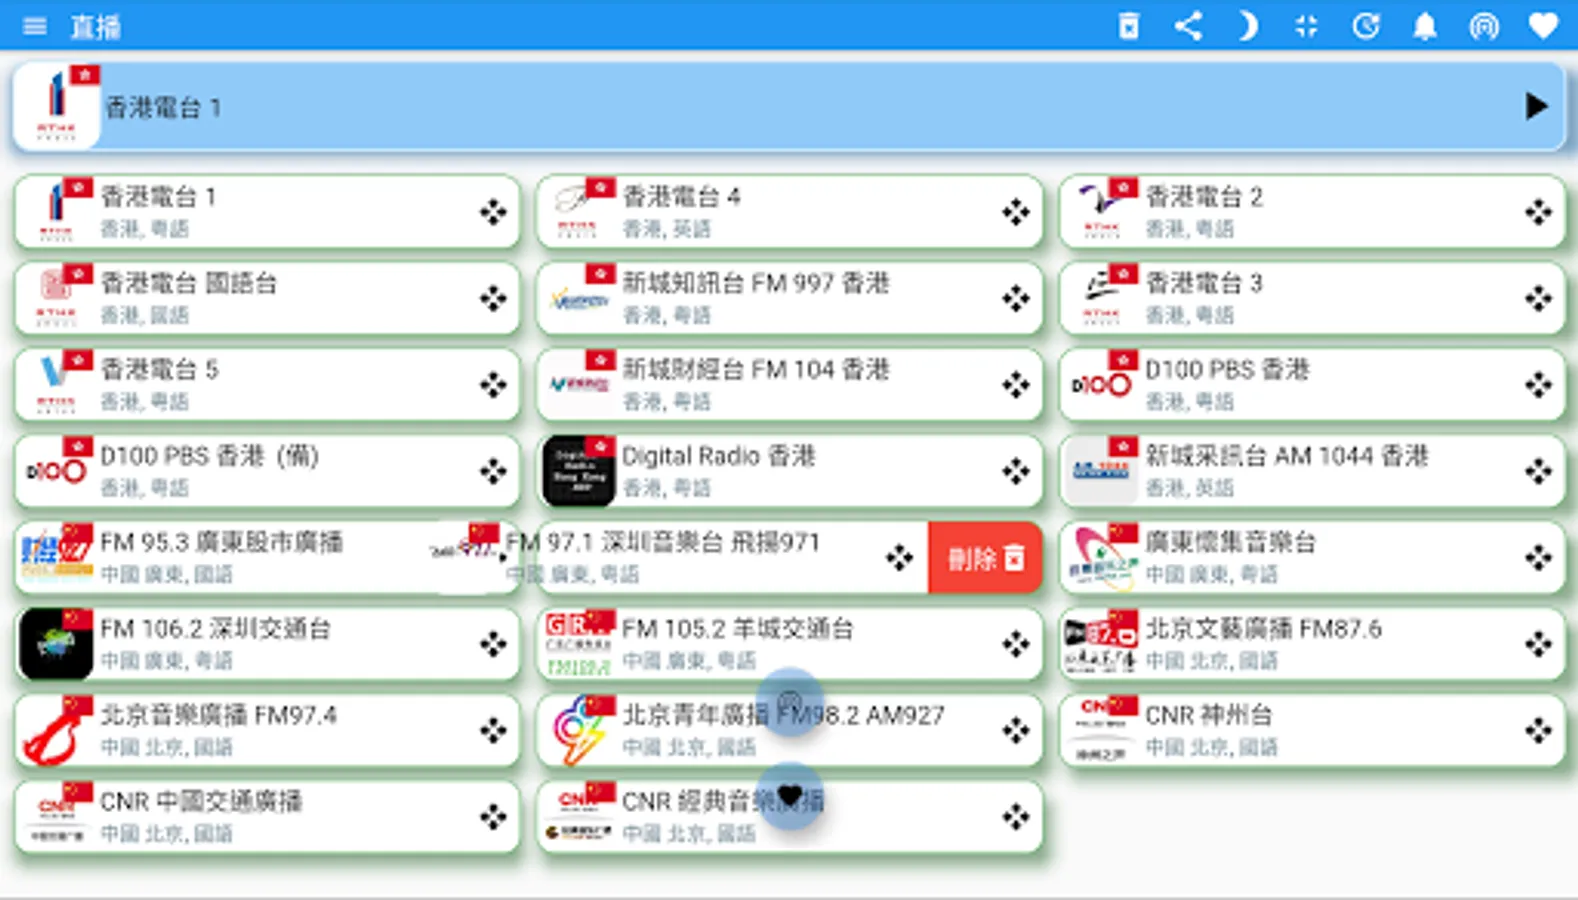
Task: Tap move handle on 香港電台 3 card
Action: tap(1538, 298)
